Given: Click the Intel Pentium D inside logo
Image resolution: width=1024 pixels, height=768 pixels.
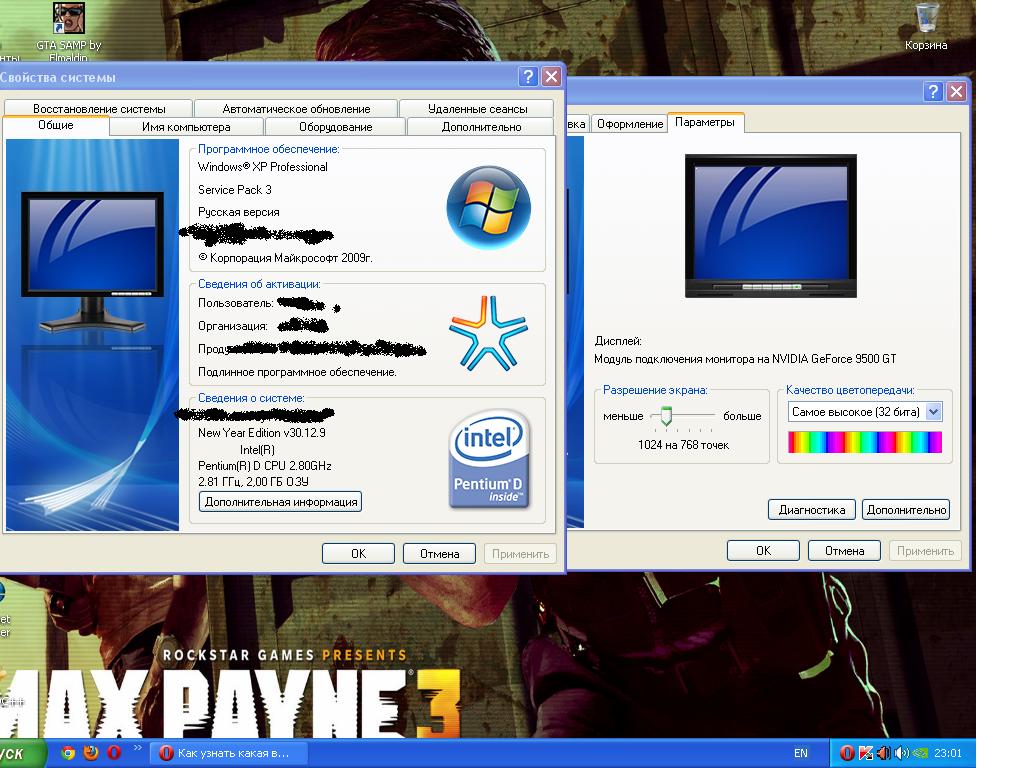Looking at the screenshot, I should 489,459.
